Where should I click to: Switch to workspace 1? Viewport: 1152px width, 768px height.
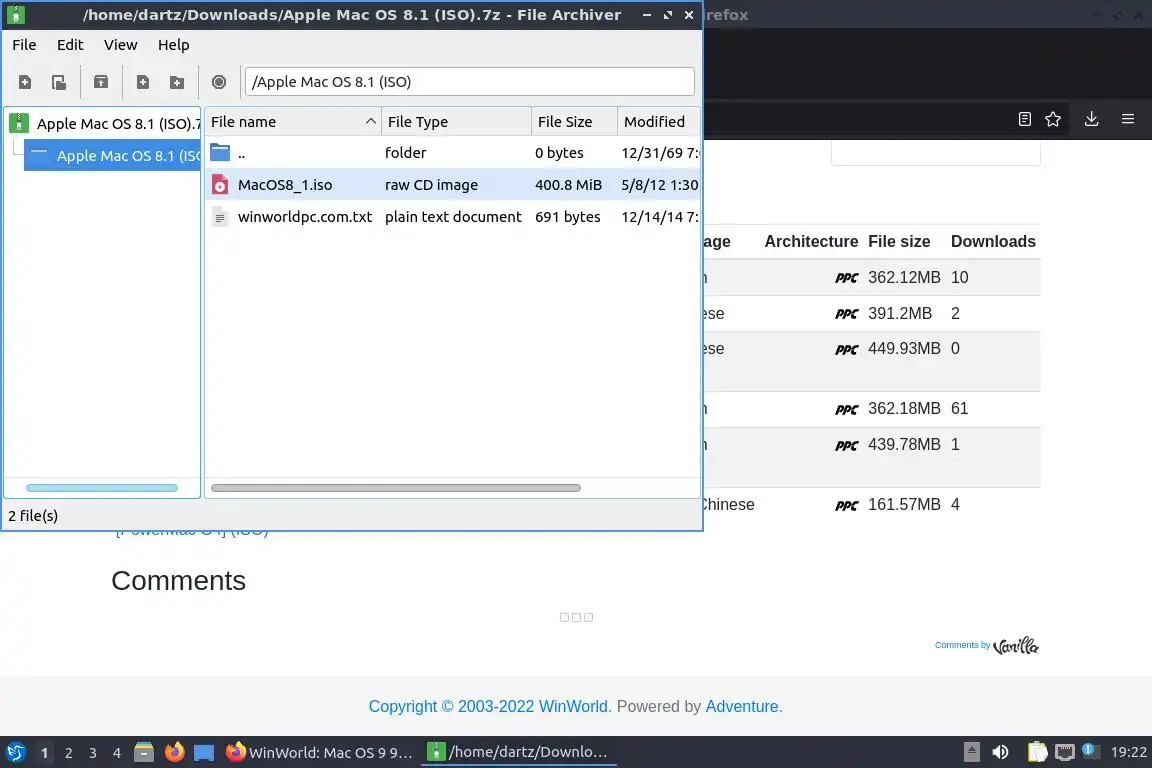point(44,753)
